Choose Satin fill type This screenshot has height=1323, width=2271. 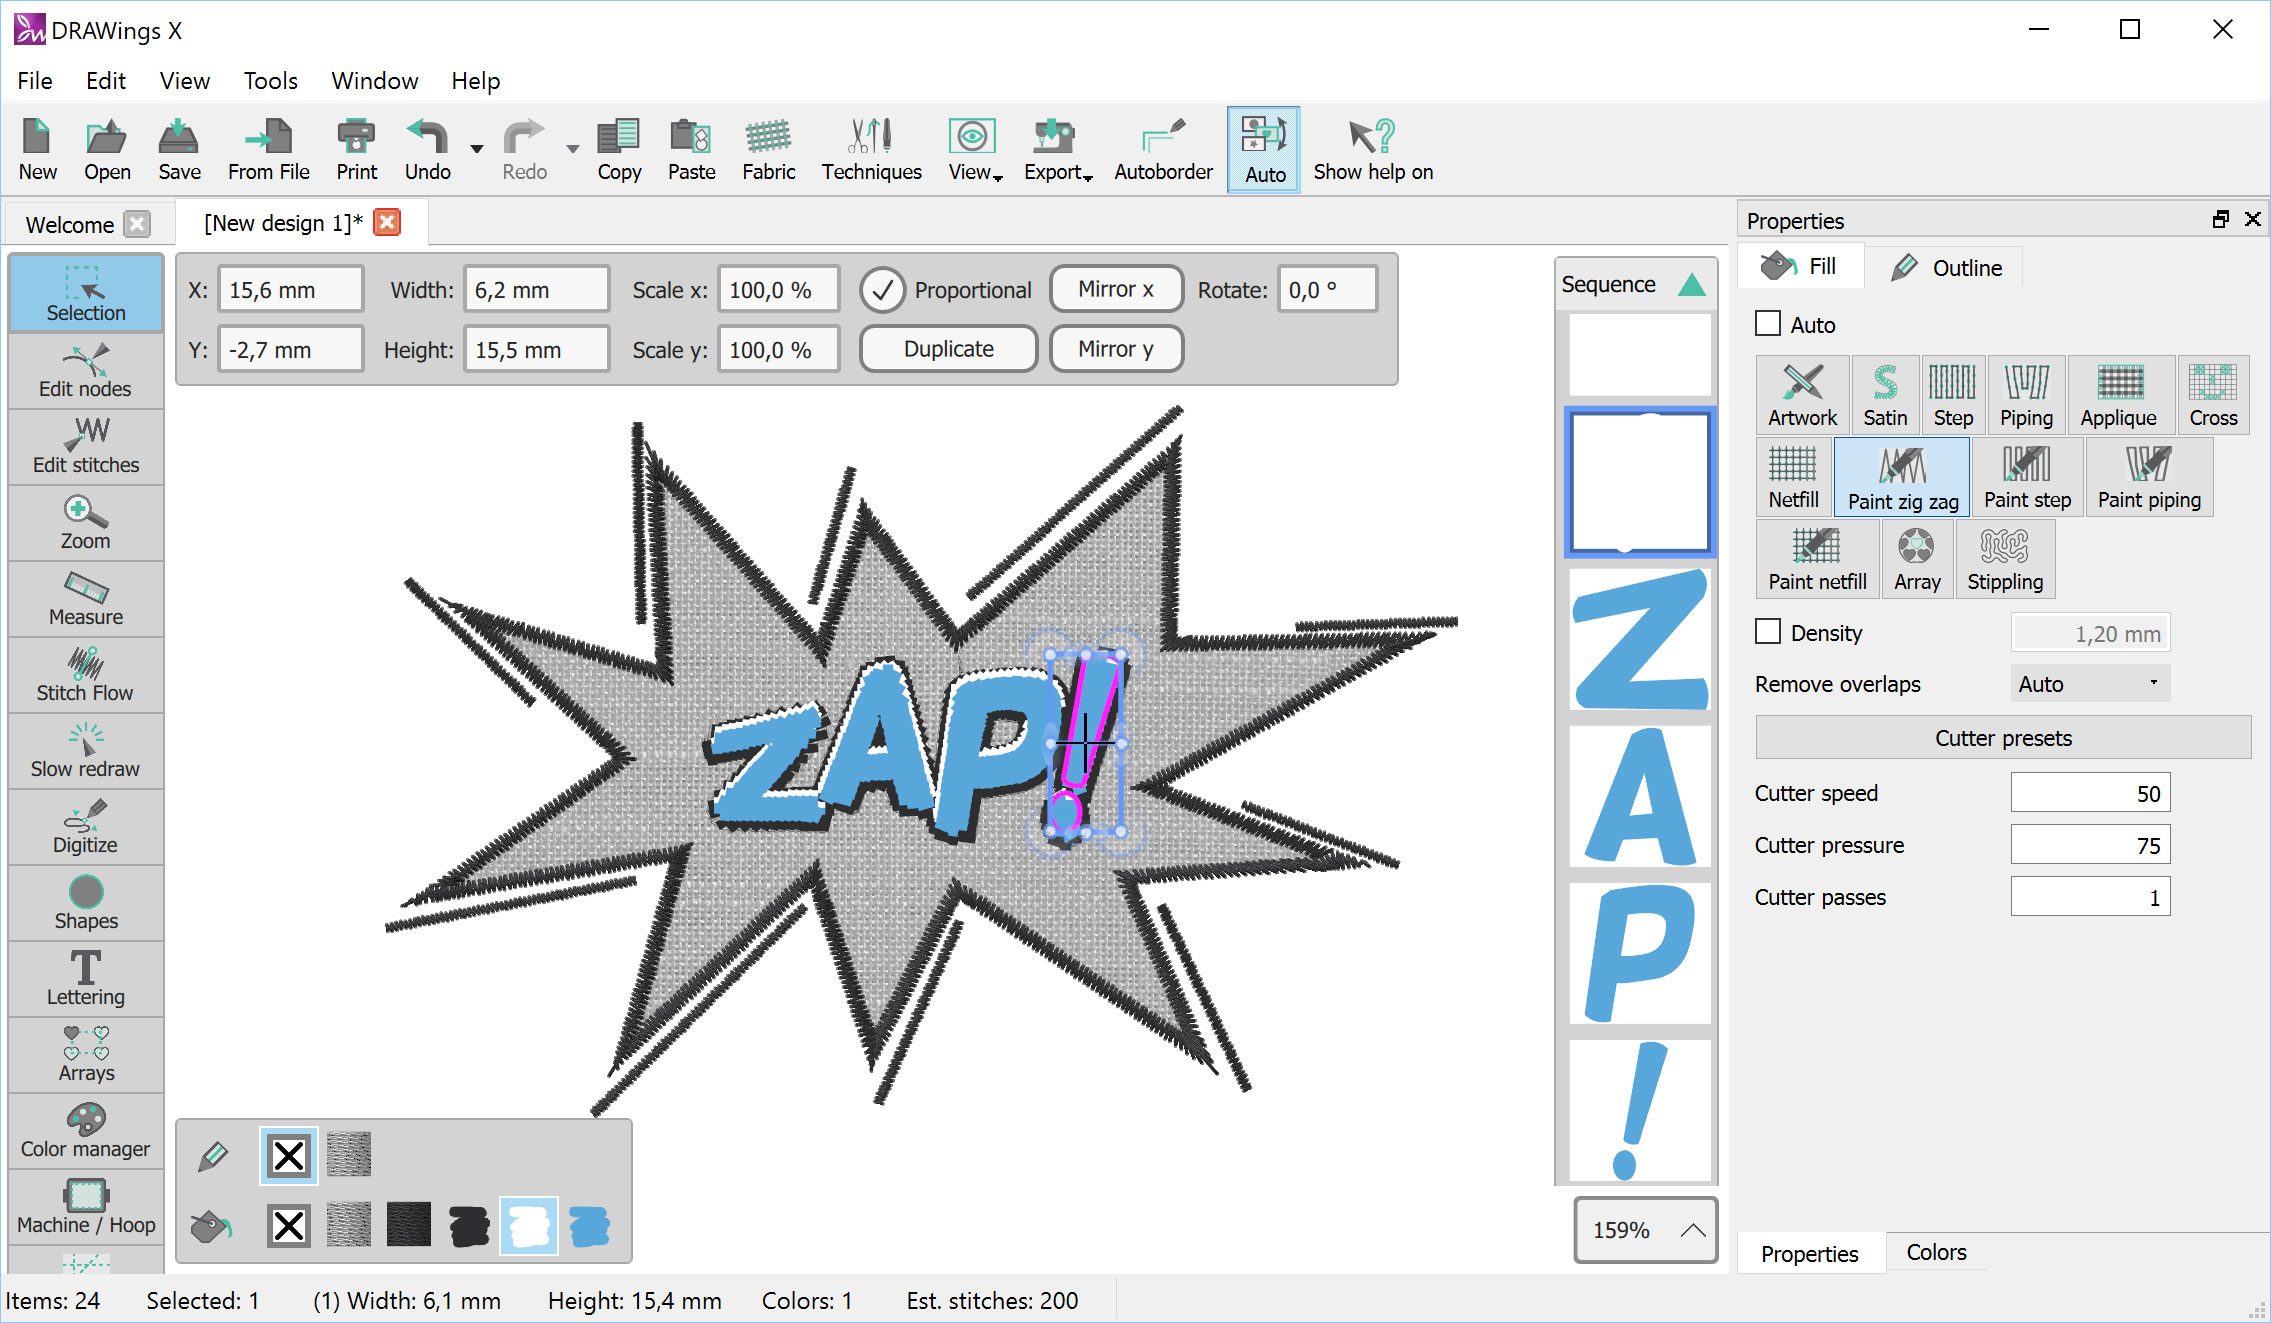pyautogui.click(x=1885, y=395)
